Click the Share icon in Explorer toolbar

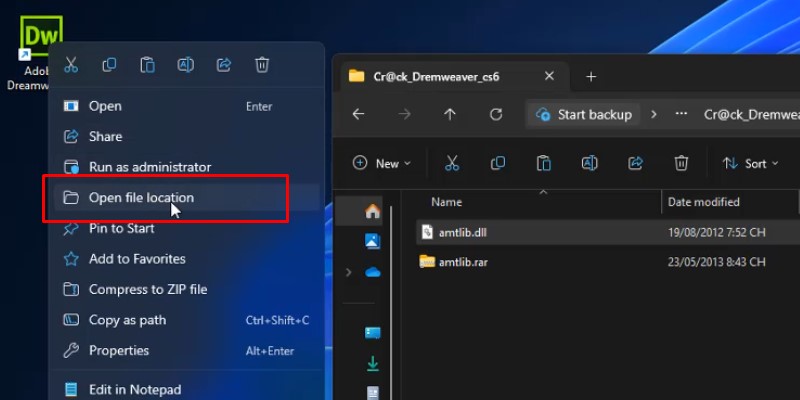635,163
